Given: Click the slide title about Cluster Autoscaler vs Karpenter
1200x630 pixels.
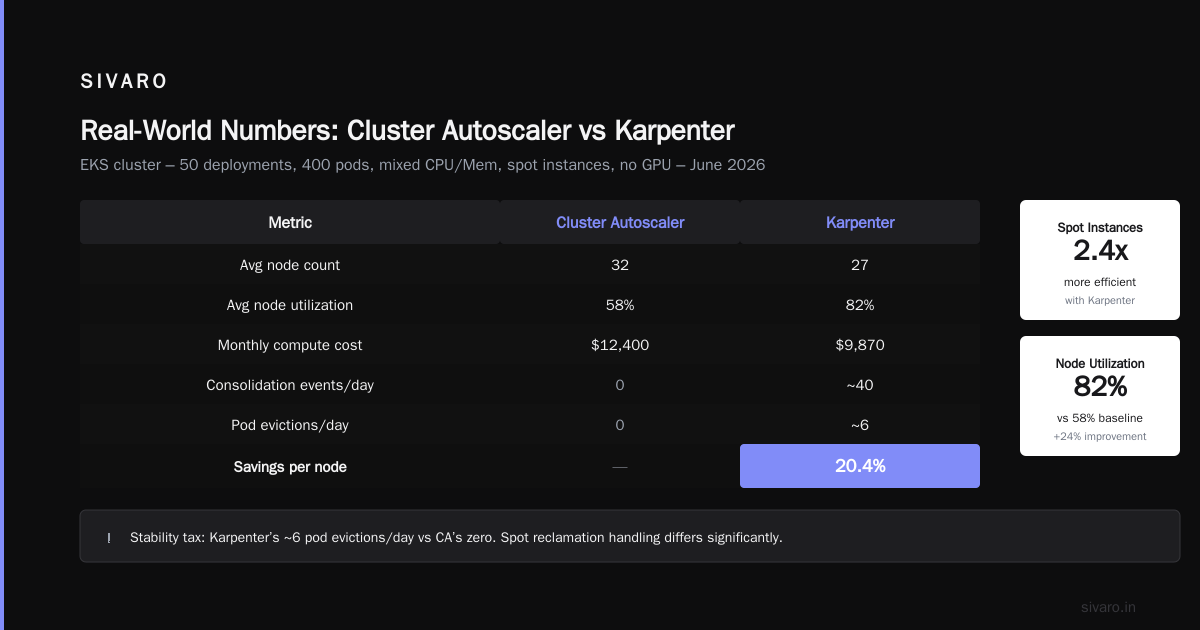Looking at the screenshot, I should click(407, 131).
